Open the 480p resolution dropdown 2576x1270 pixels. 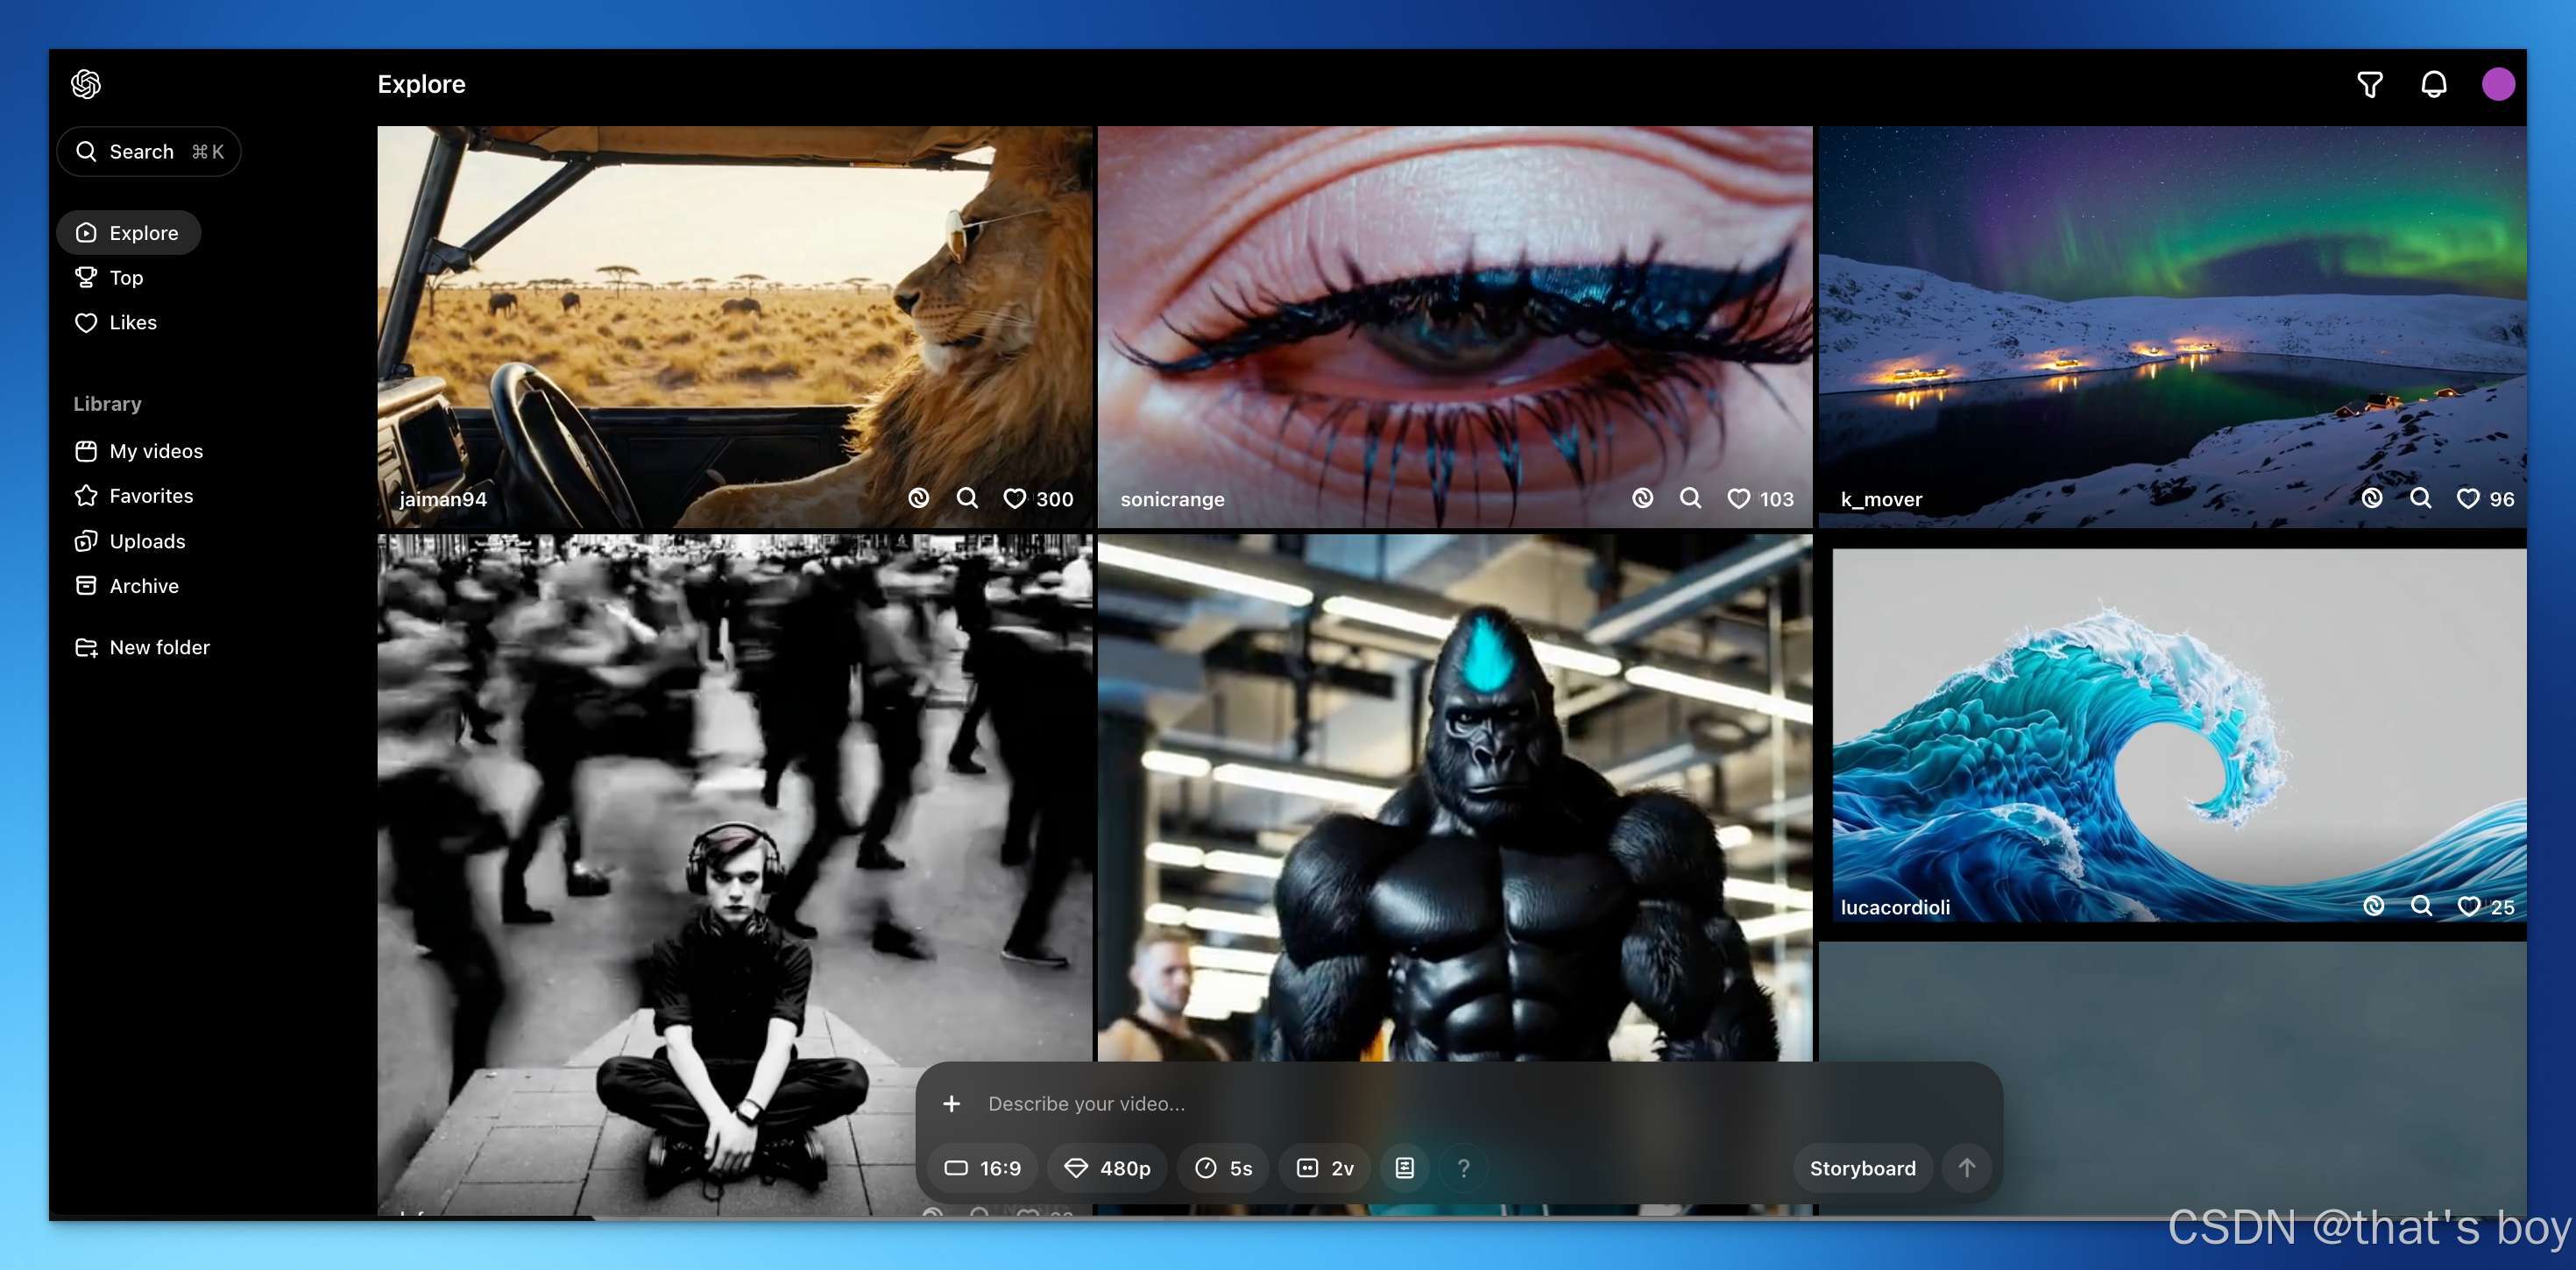(1107, 1168)
